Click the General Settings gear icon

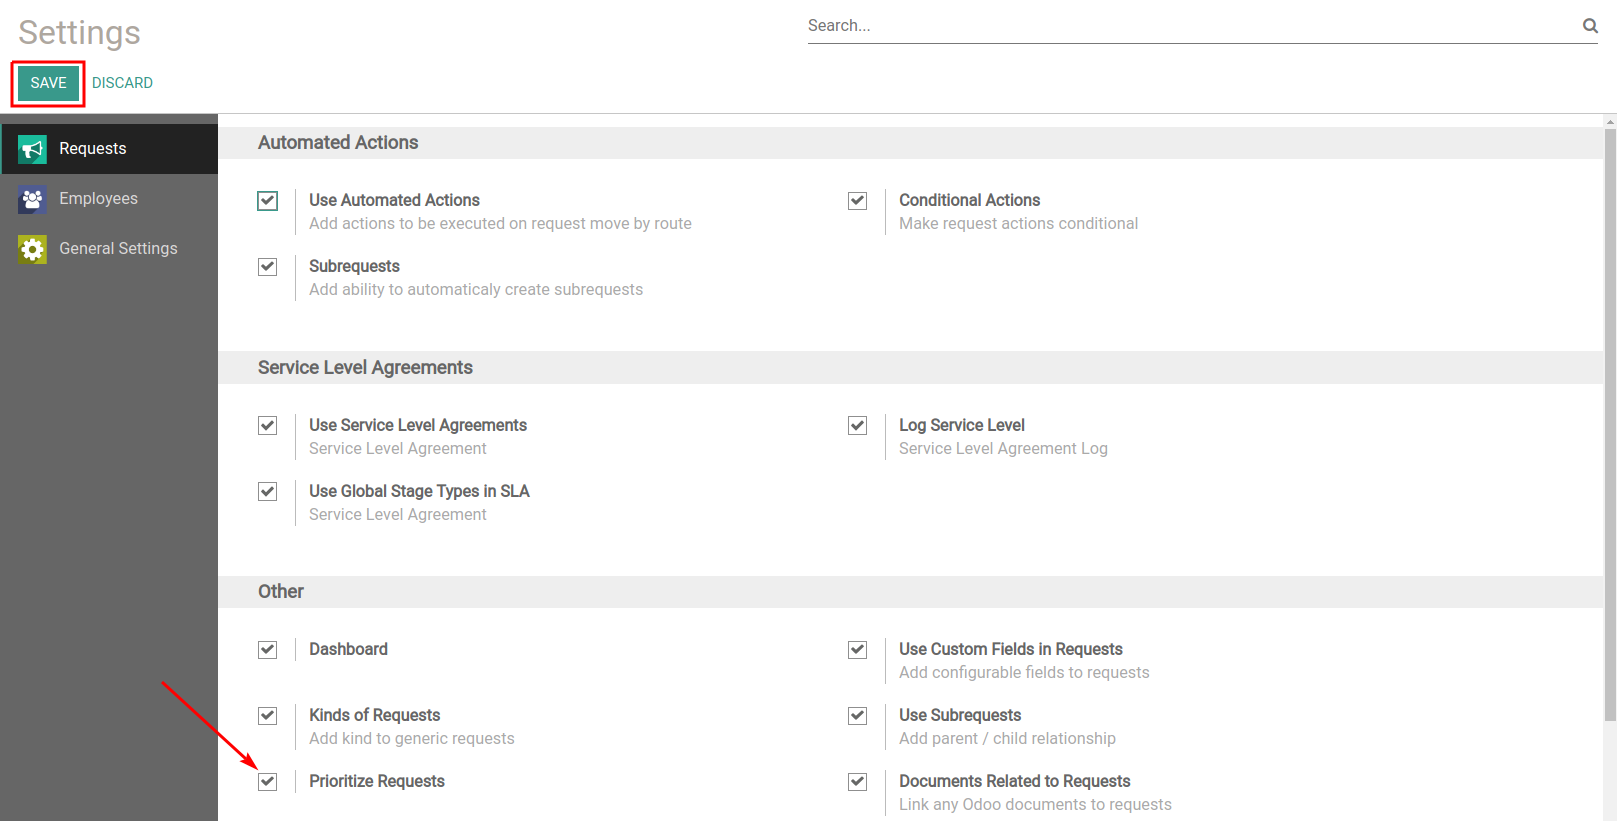click(x=32, y=249)
